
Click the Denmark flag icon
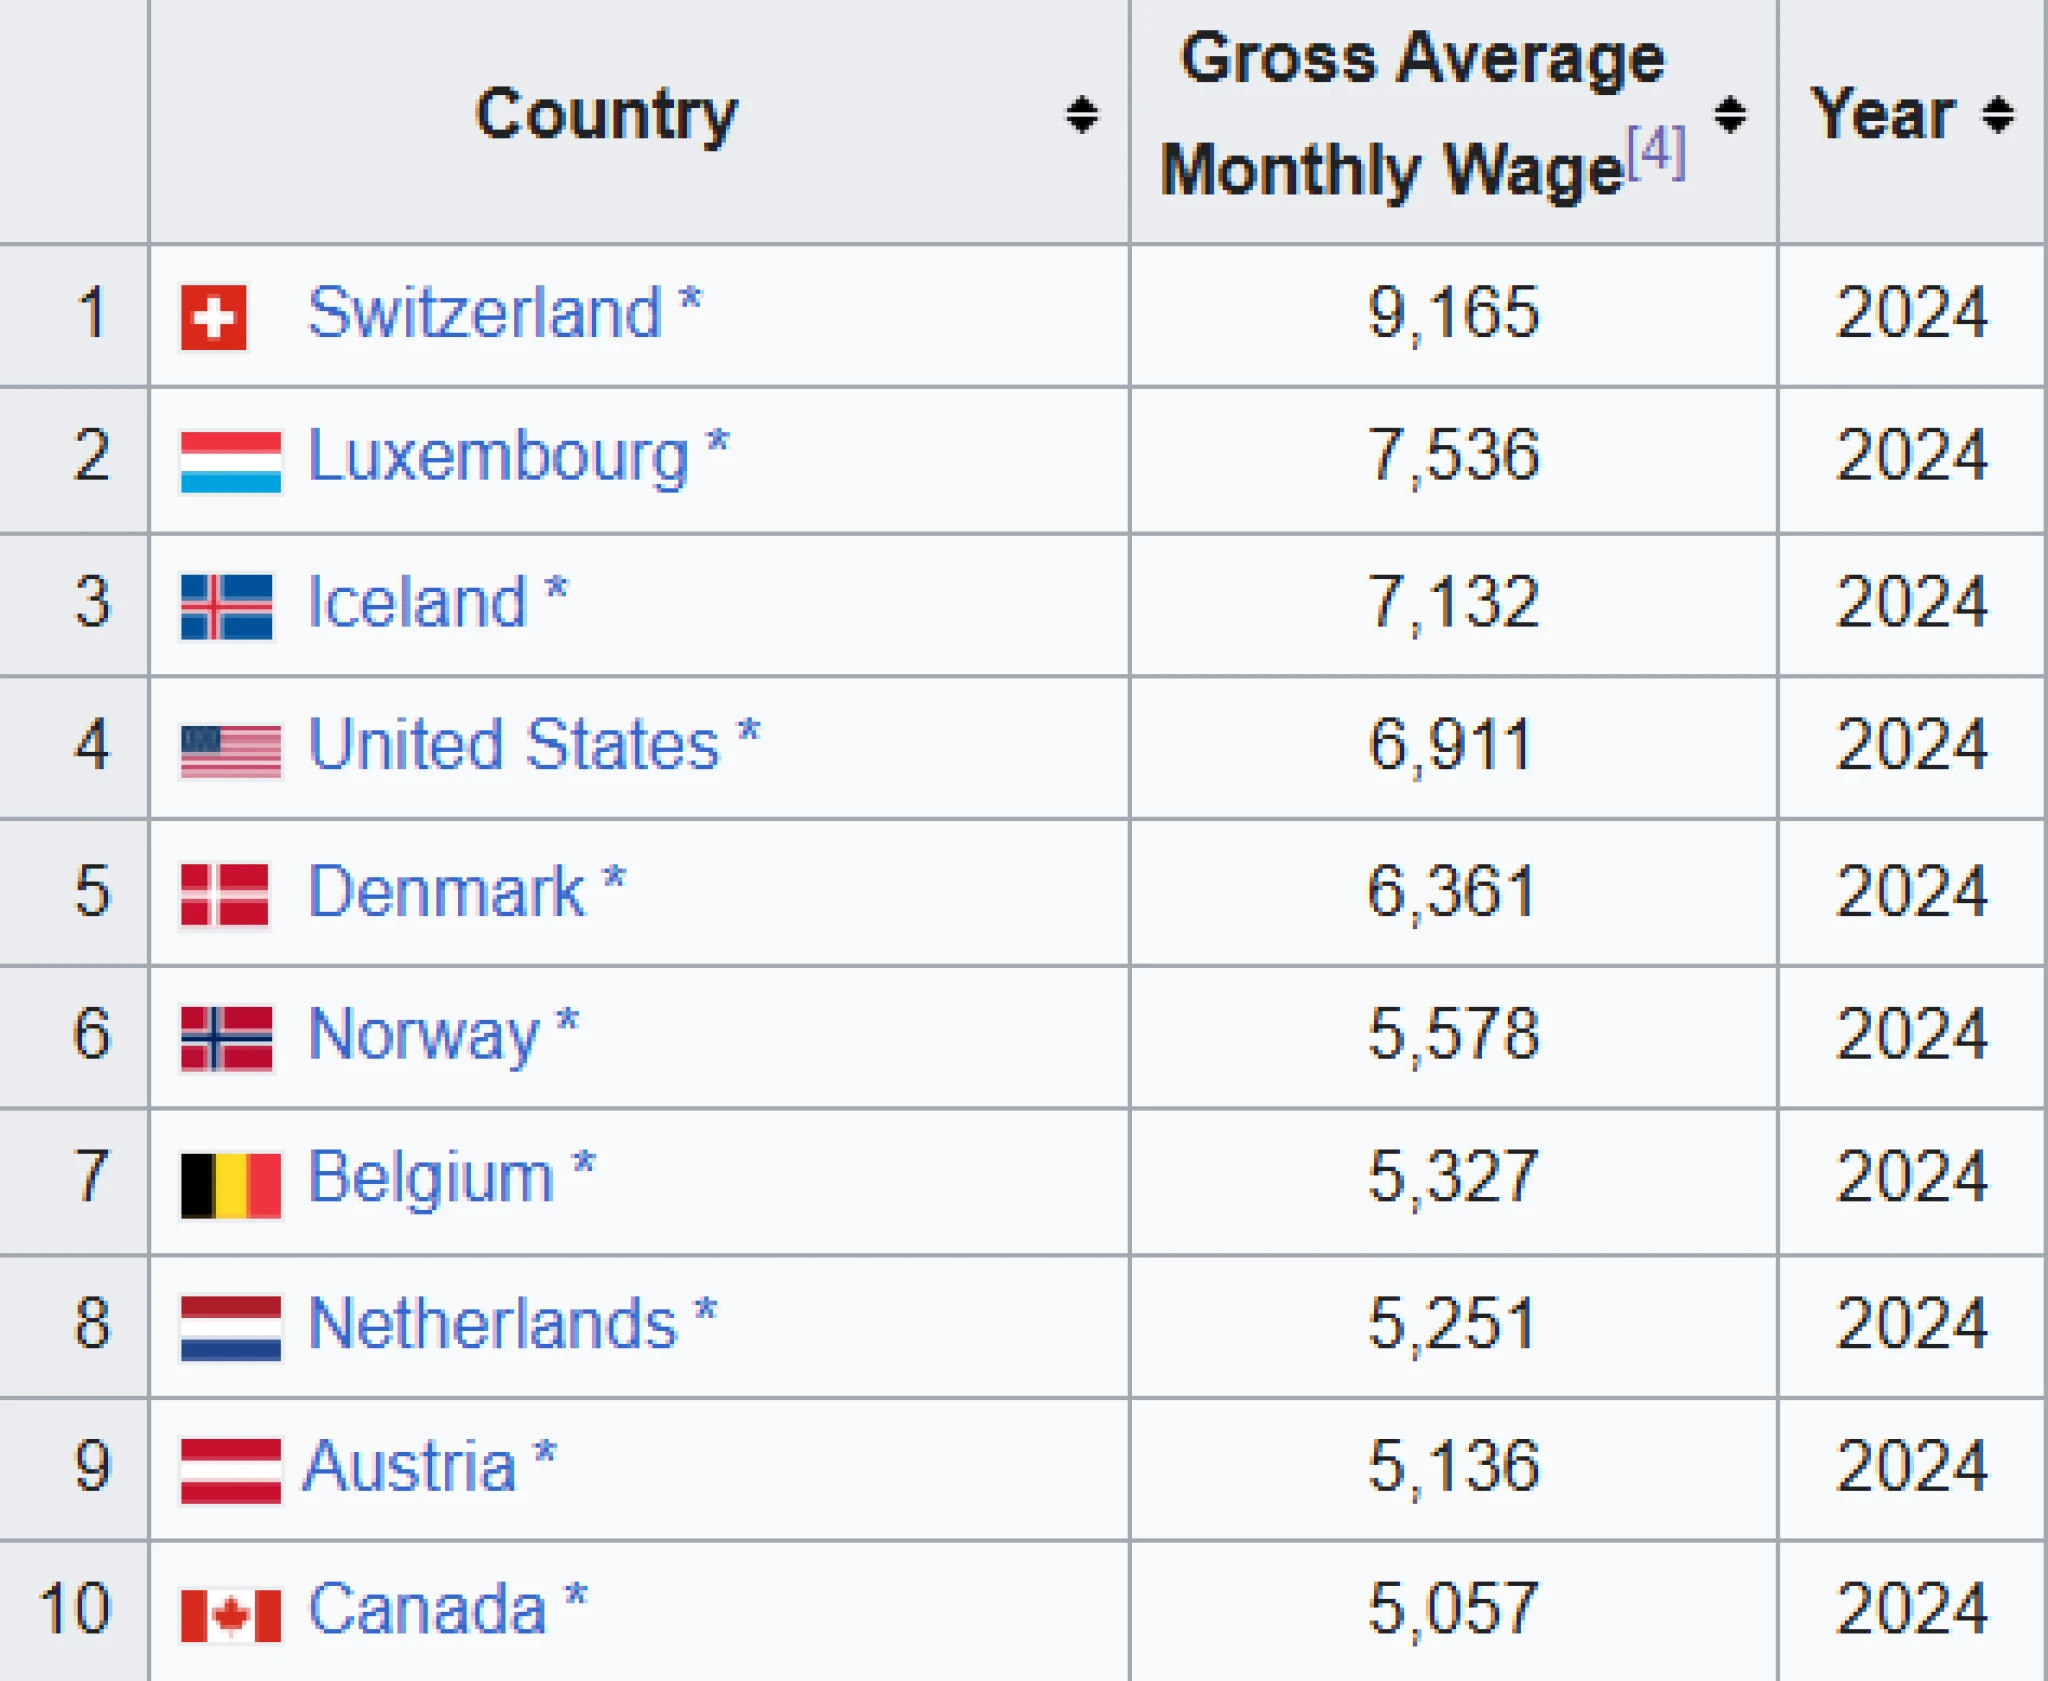coord(225,895)
